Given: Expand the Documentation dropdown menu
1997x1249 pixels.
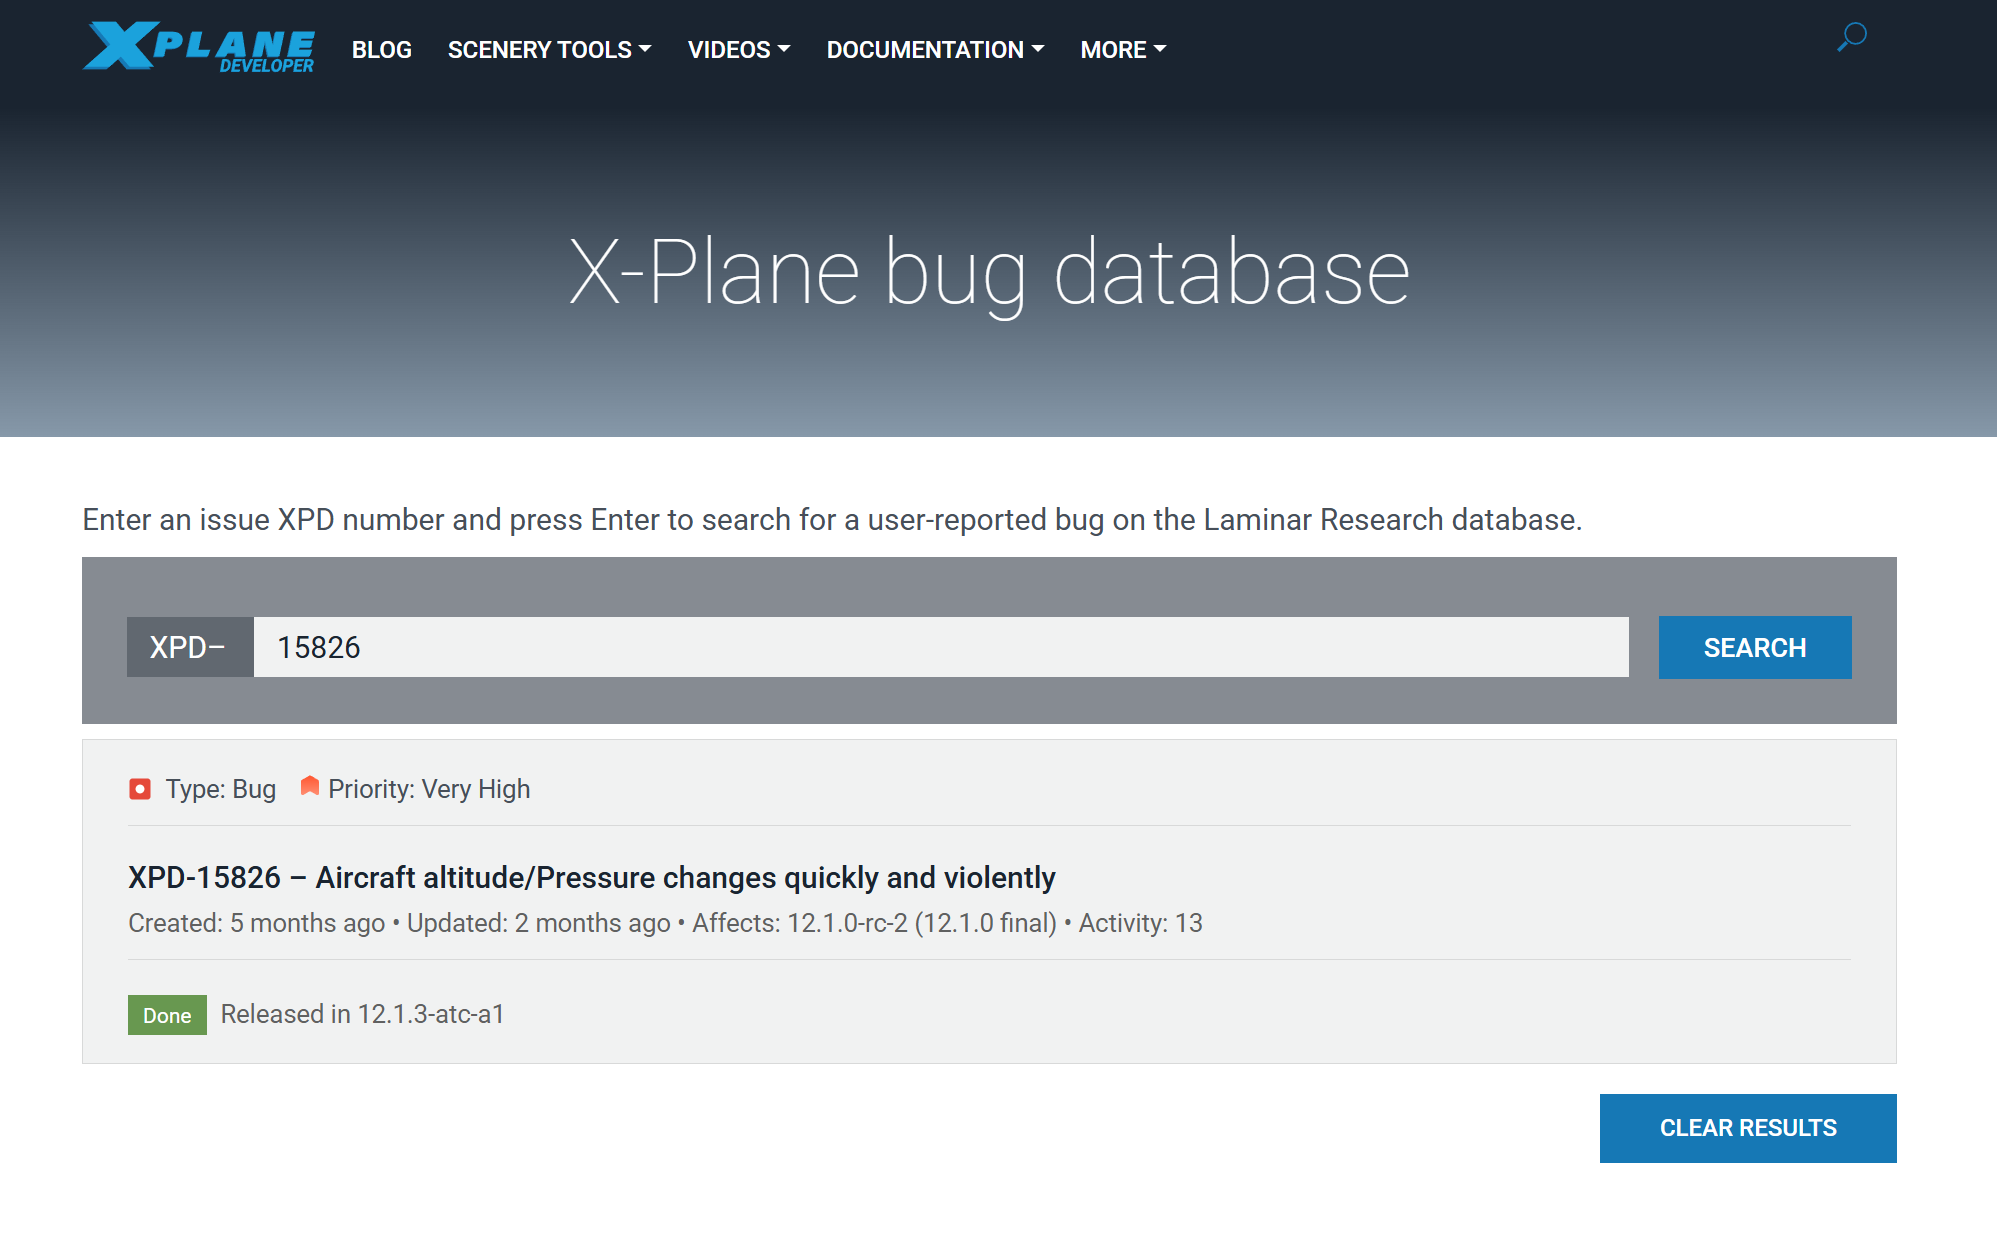Looking at the screenshot, I should click(935, 50).
